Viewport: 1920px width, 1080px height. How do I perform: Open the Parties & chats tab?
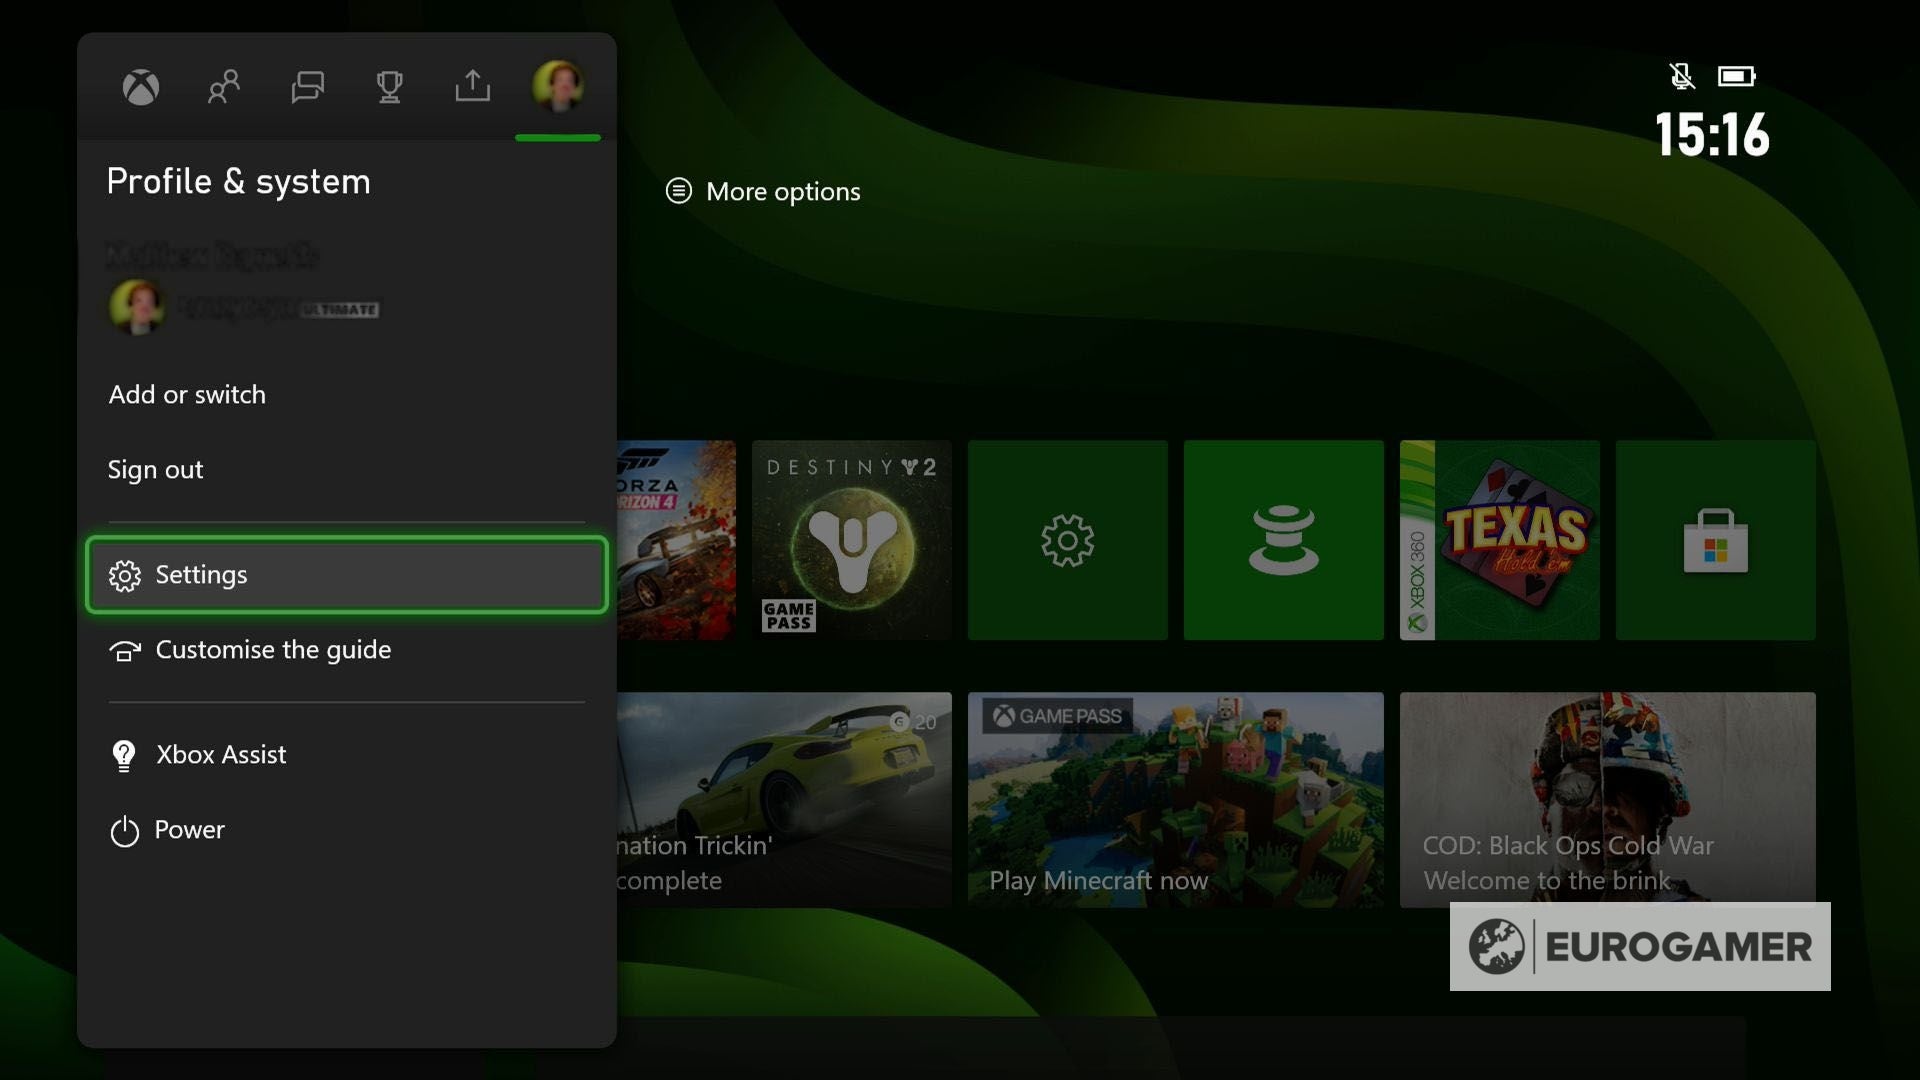[307, 88]
